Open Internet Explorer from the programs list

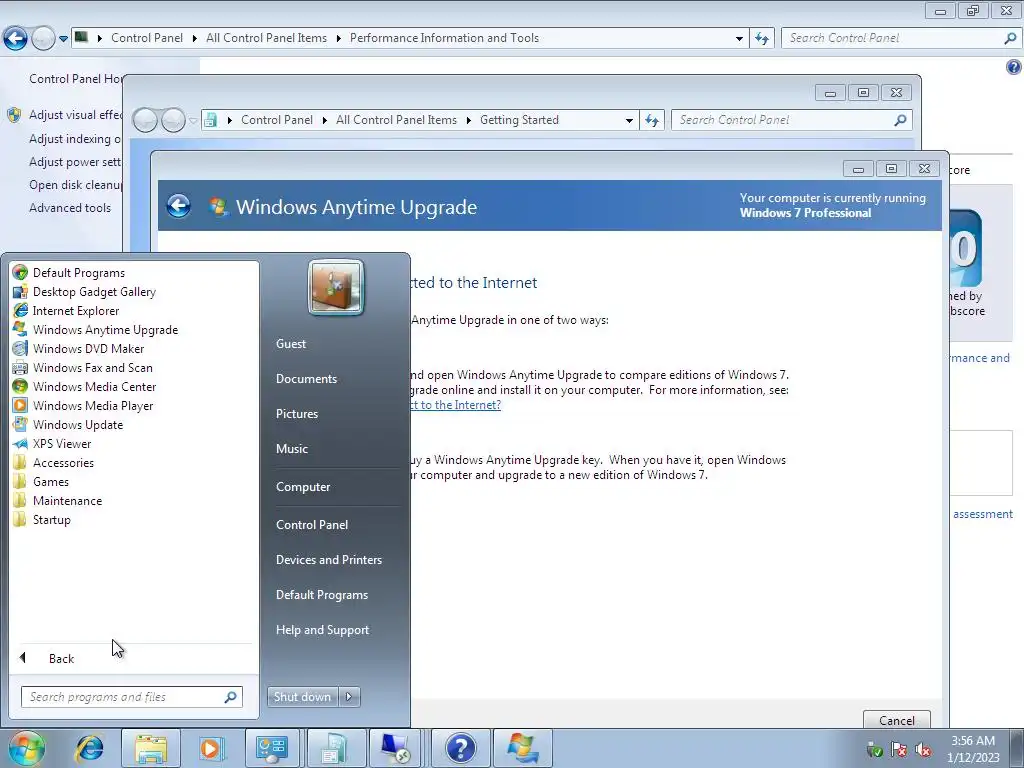pyautogui.click(x=76, y=311)
